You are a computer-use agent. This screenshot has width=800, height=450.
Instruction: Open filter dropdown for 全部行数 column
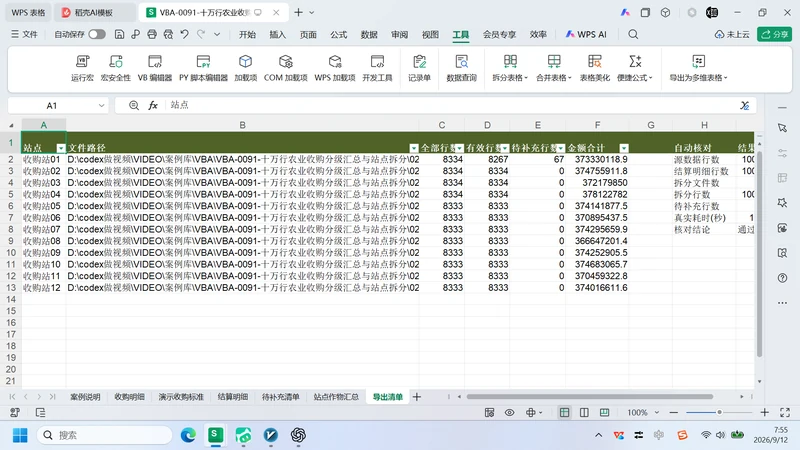(459, 148)
